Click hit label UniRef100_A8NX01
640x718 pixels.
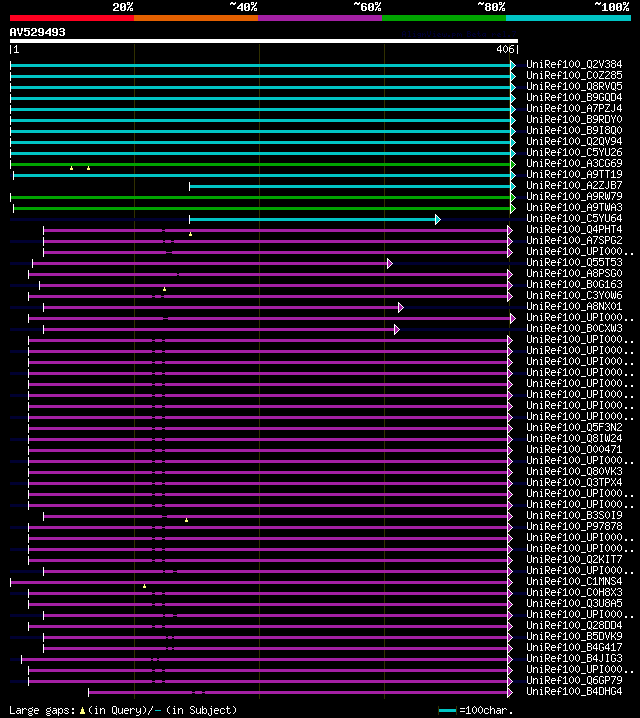tap(574, 306)
